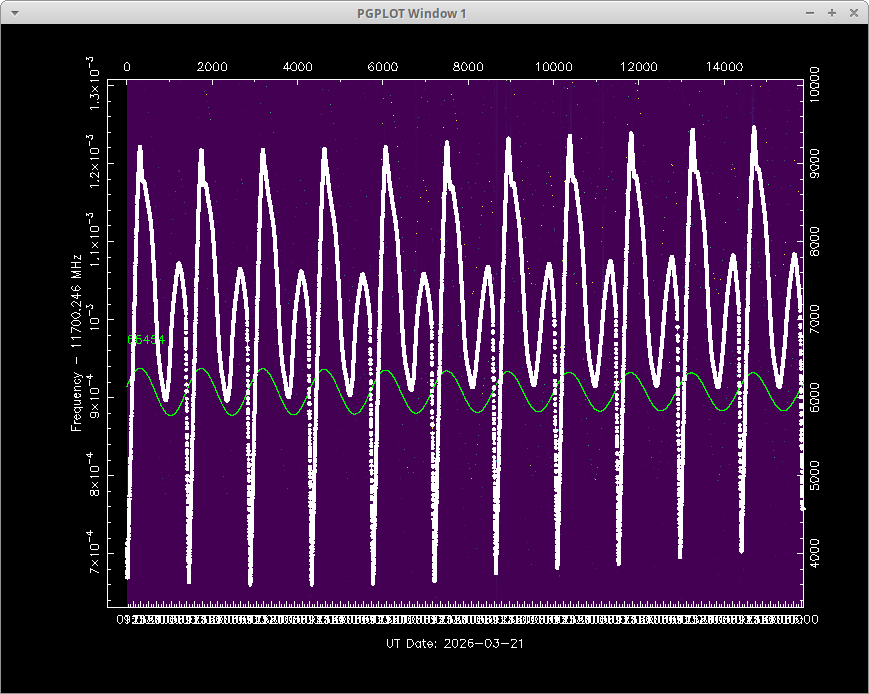Click the Frequency - 11700.246 MHz axis label

pos(76,343)
